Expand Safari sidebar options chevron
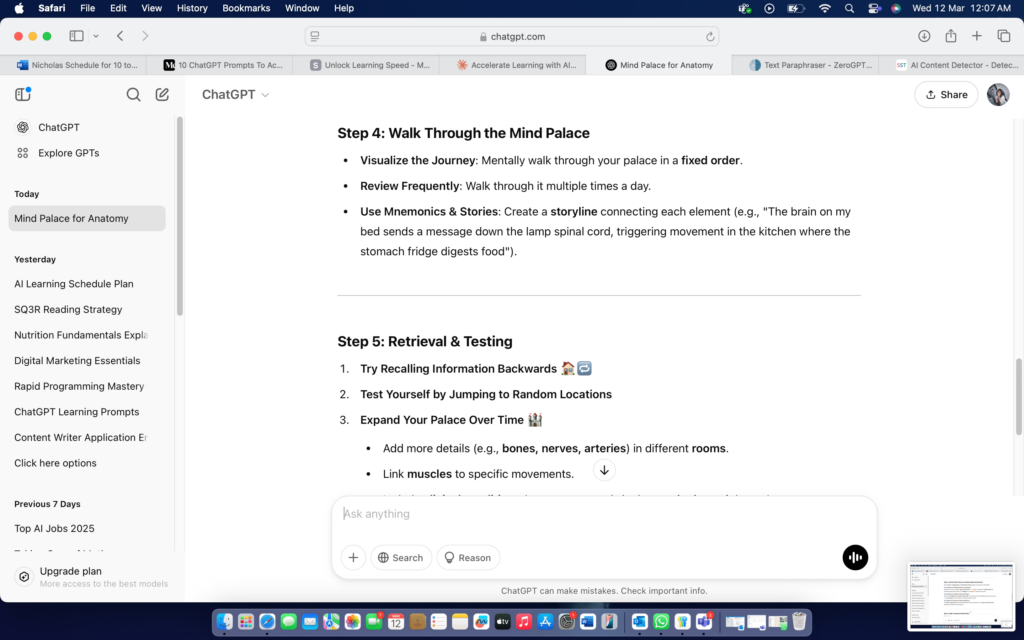Viewport: 1024px width, 640px height. pyautogui.click(x=96, y=36)
